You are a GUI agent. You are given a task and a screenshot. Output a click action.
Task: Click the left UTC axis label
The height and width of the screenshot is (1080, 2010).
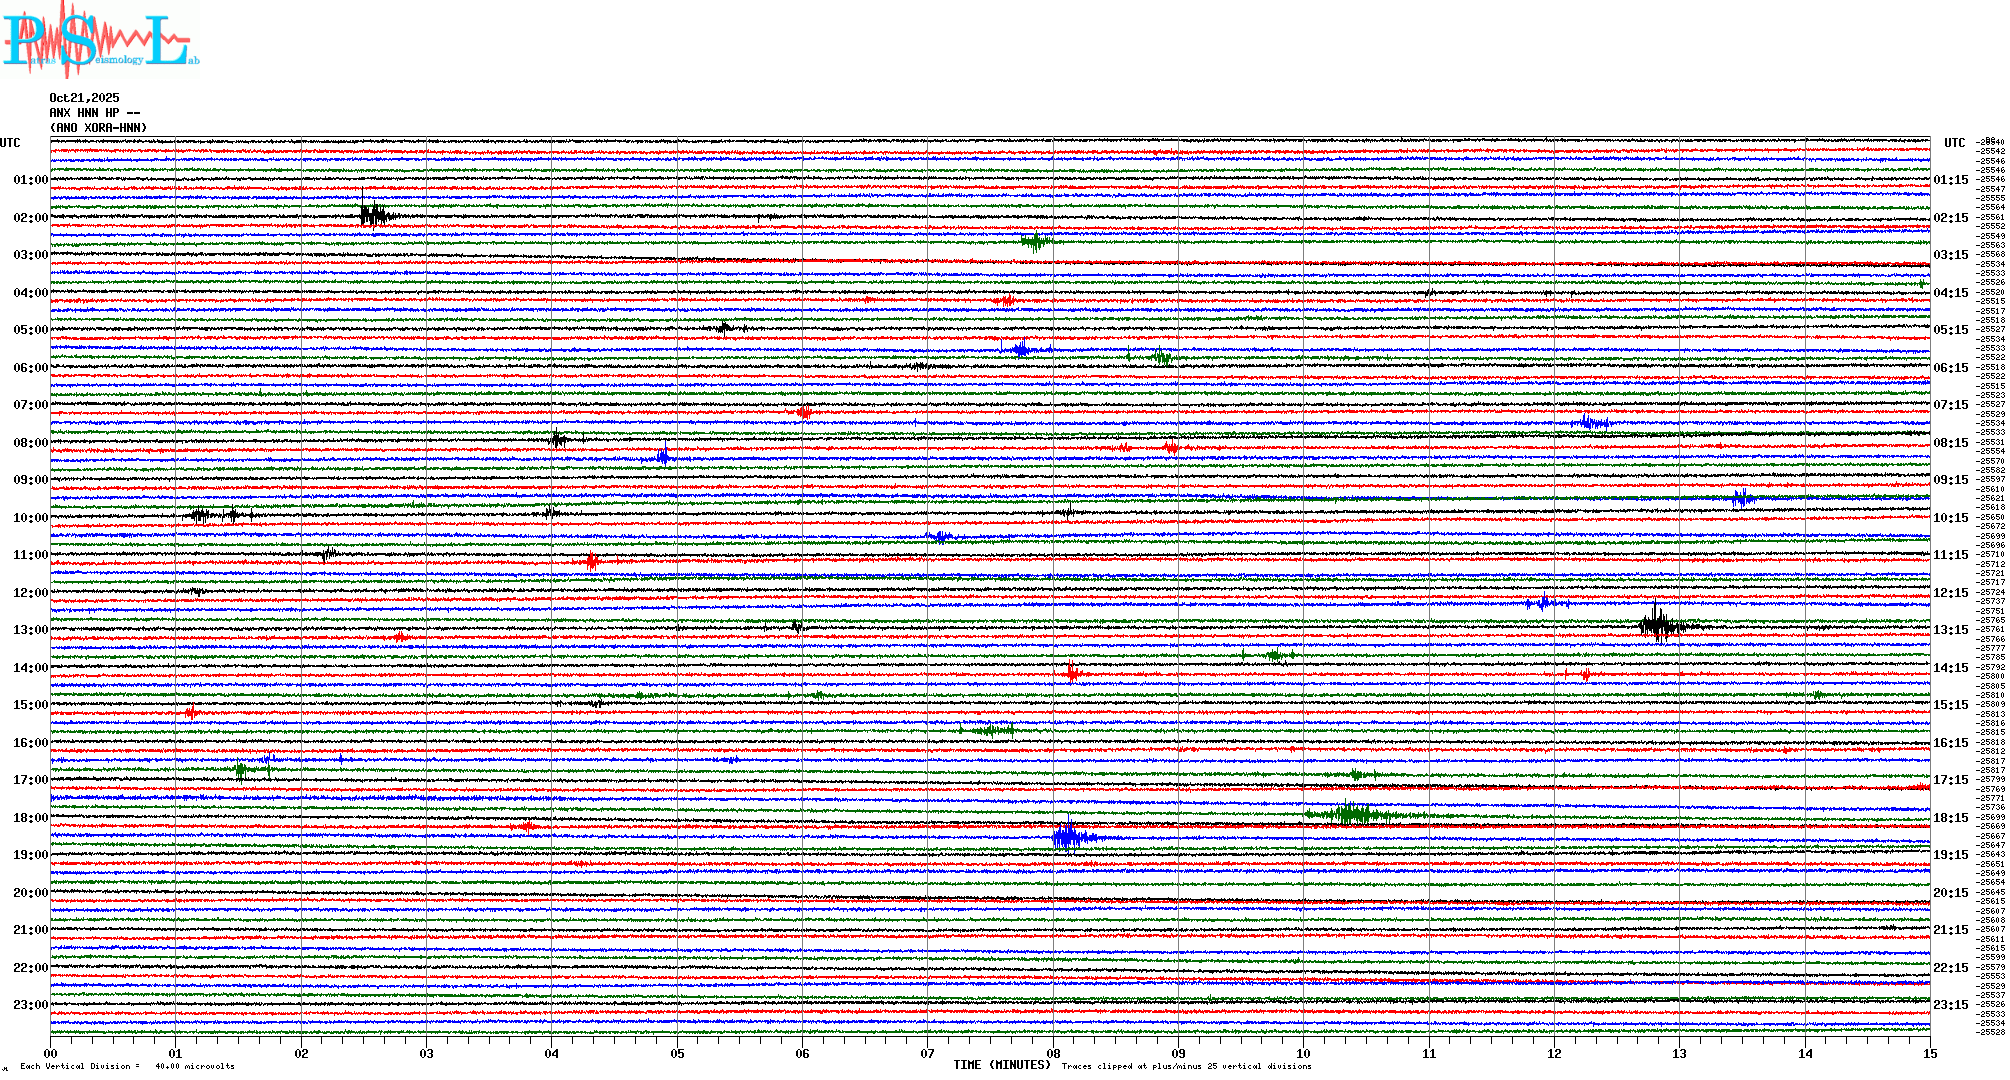(x=10, y=143)
